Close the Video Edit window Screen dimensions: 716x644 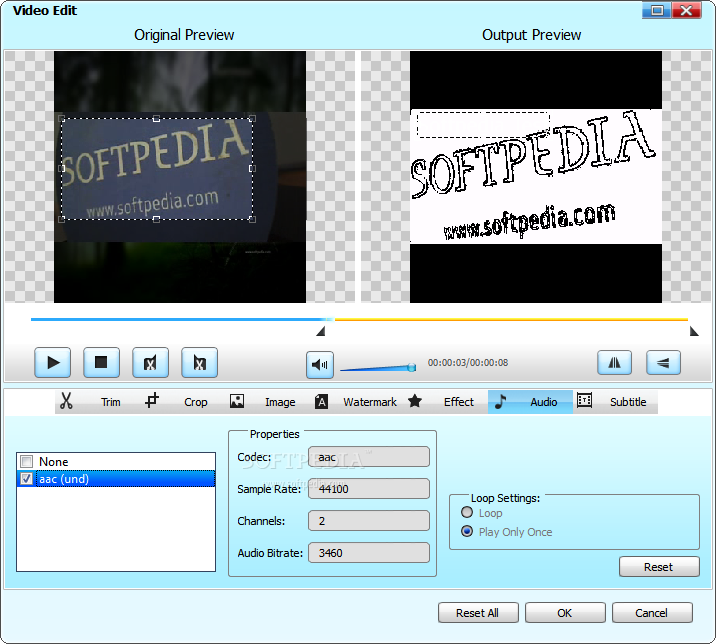point(686,10)
